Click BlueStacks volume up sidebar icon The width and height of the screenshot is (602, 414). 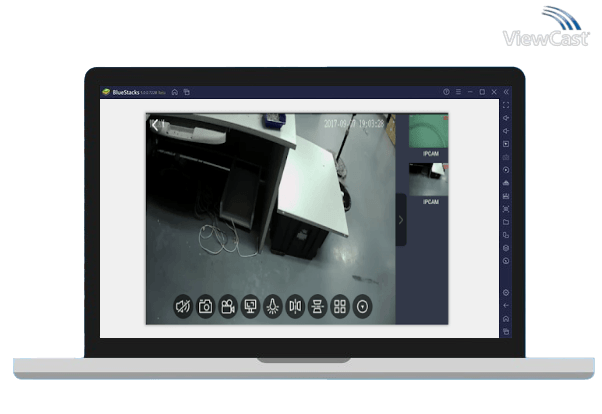click(x=506, y=118)
